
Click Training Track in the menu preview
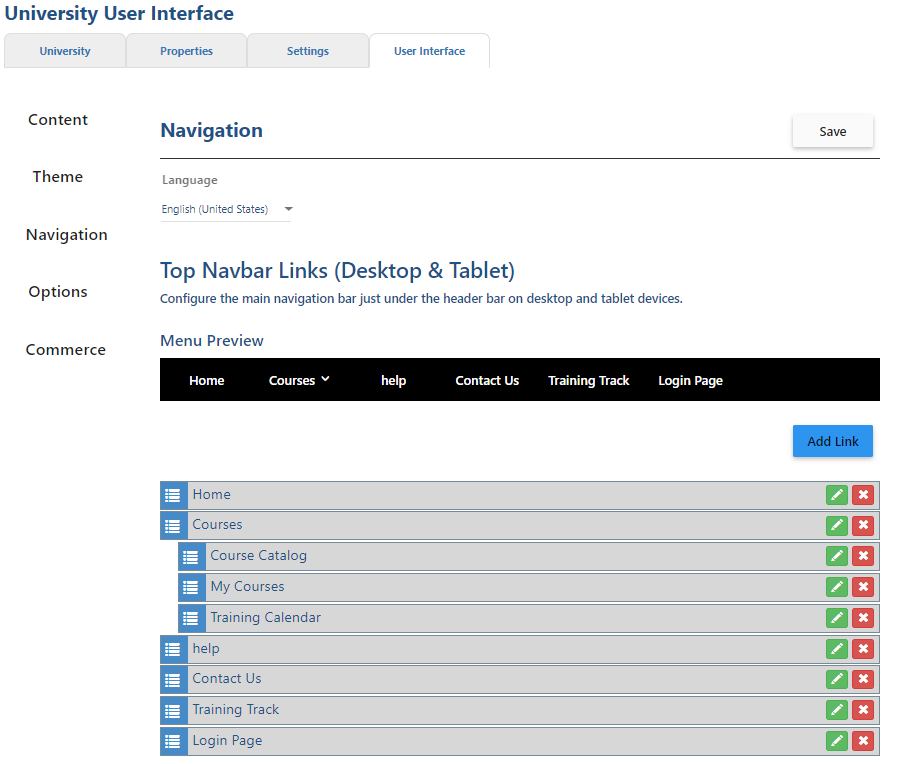click(x=589, y=380)
